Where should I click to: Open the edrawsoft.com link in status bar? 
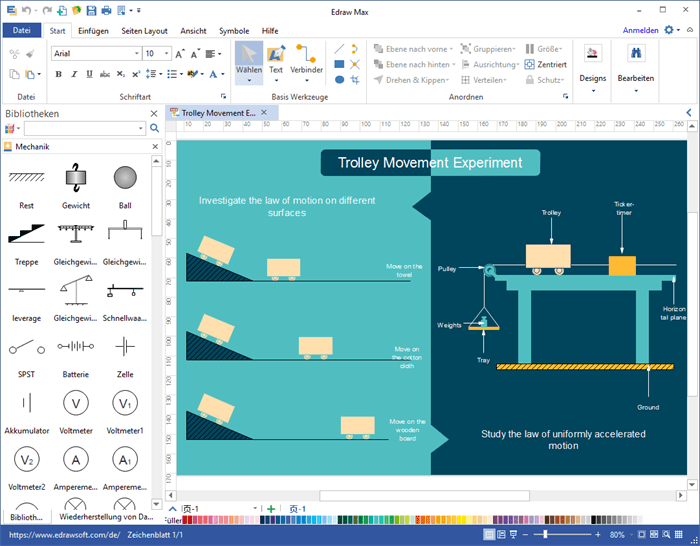pyautogui.click(x=64, y=534)
